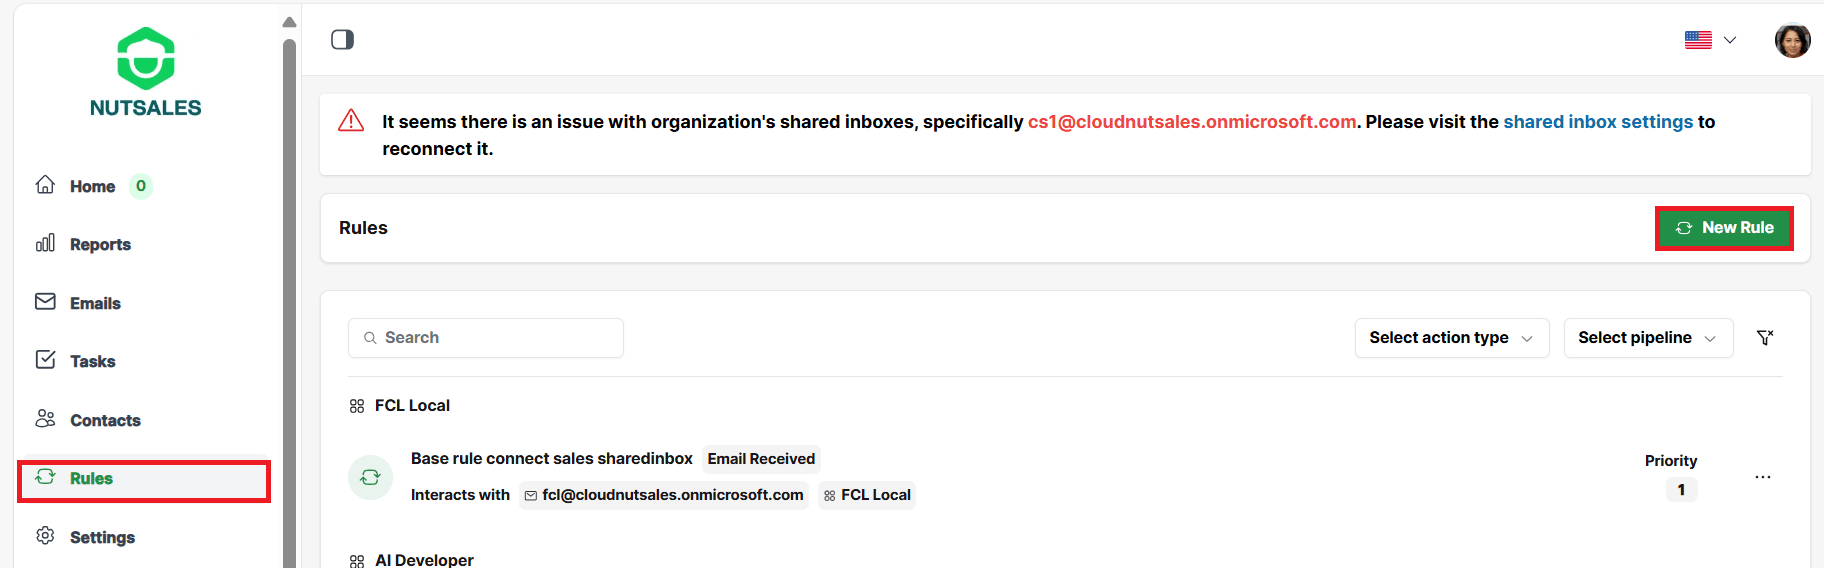
Task: Click the Settings gear icon
Action: (45, 536)
